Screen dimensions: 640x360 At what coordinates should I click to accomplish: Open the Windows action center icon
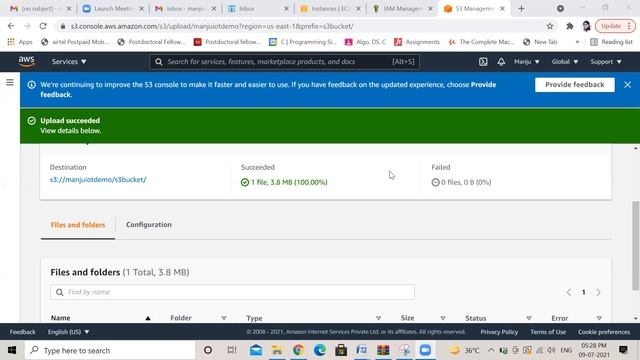pyautogui.click(x=623, y=350)
